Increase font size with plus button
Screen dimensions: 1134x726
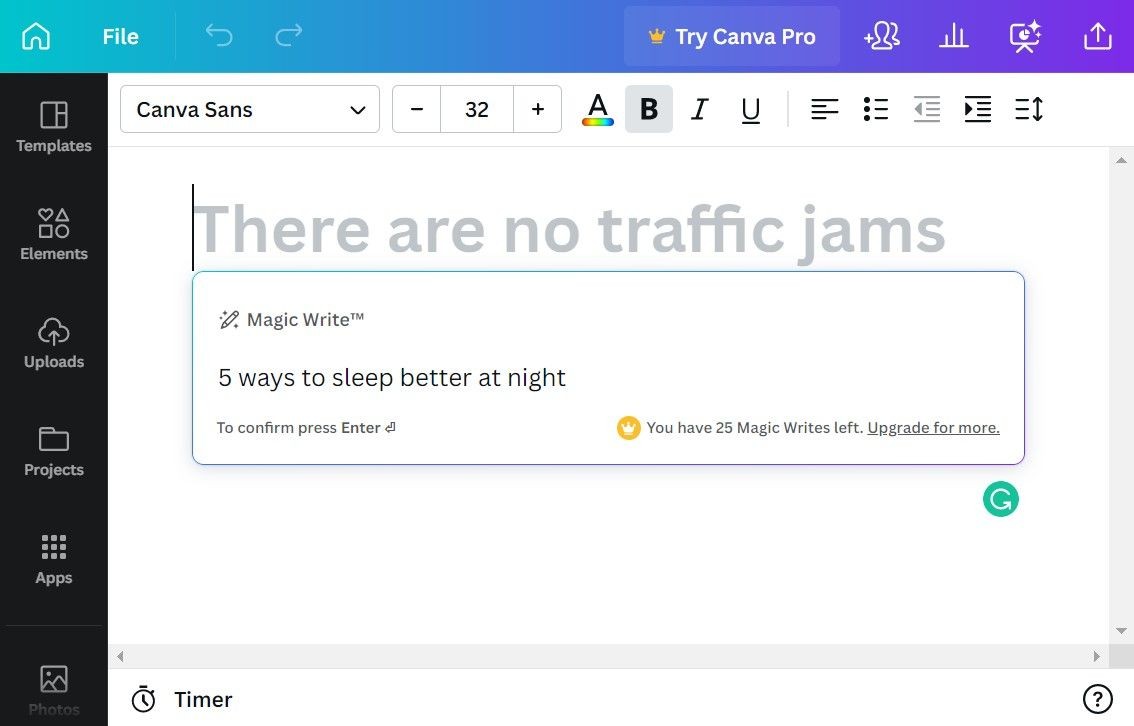pyautogui.click(x=537, y=109)
